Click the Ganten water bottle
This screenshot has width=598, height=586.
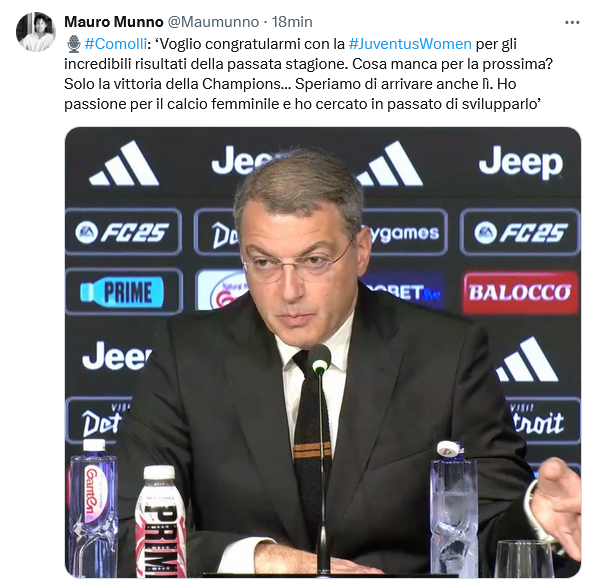pyautogui.click(x=93, y=508)
